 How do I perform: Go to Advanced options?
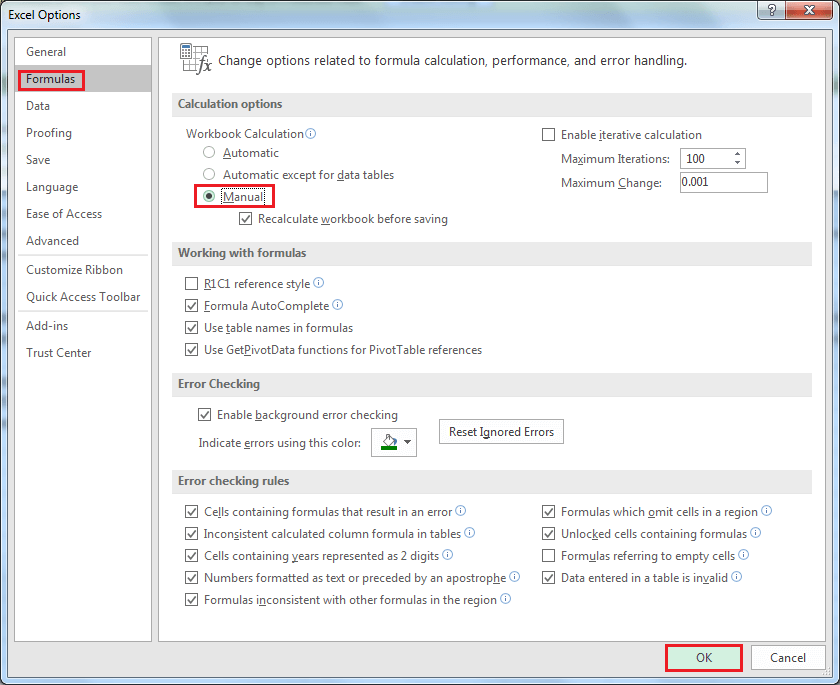(x=83, y=240)
